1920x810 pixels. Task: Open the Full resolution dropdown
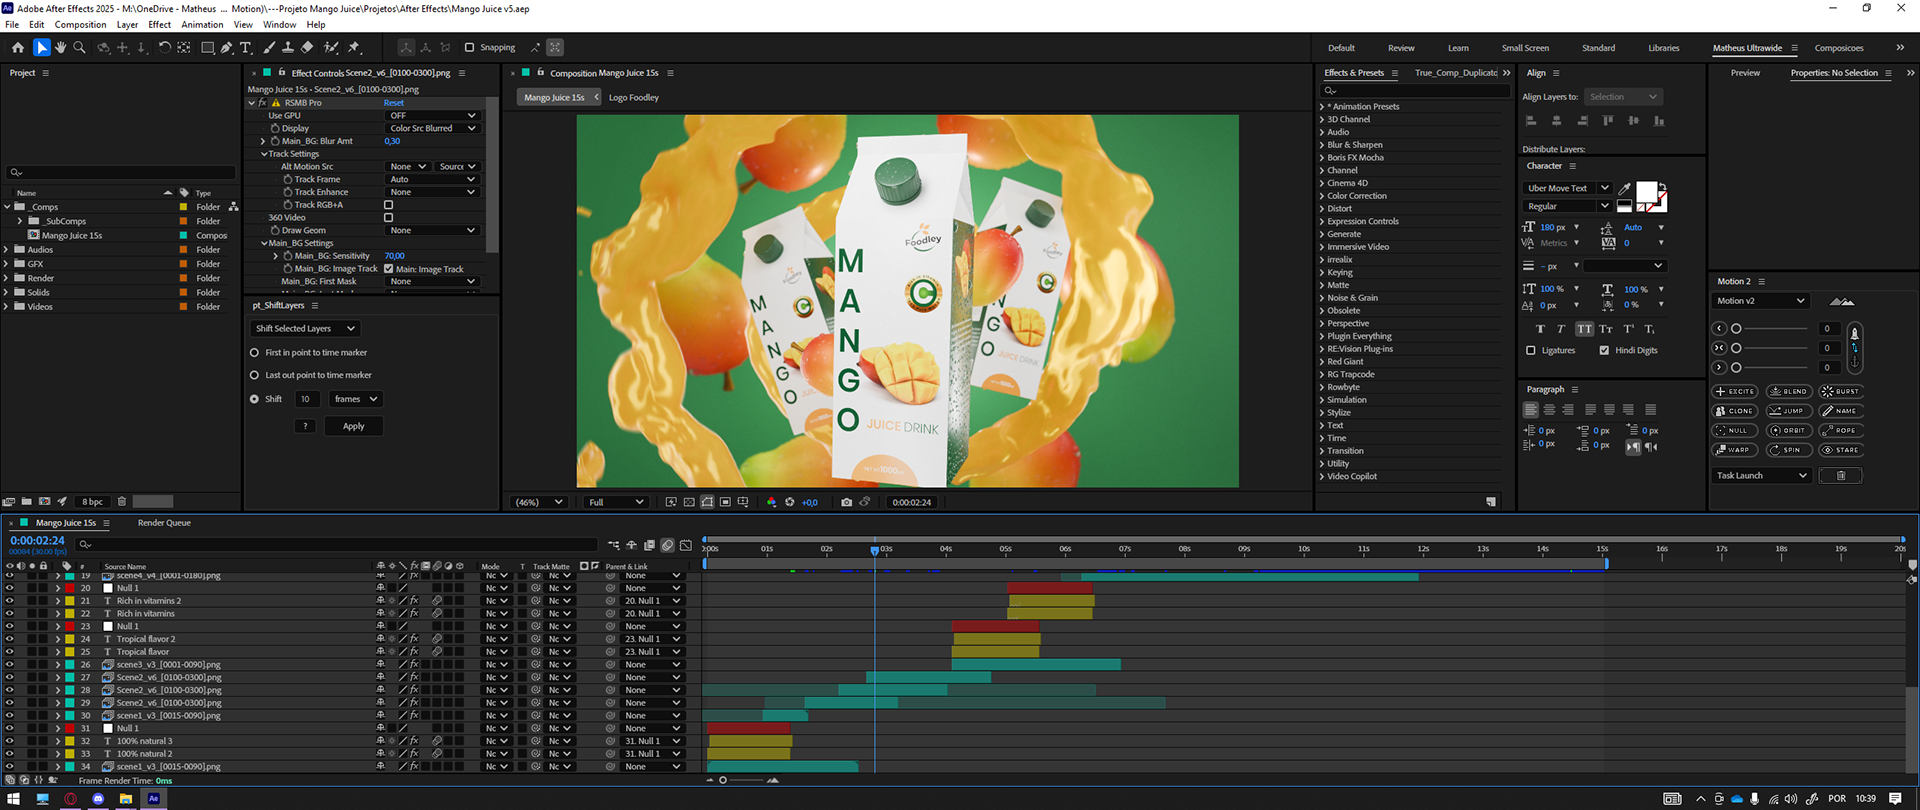tap(615, 502)
